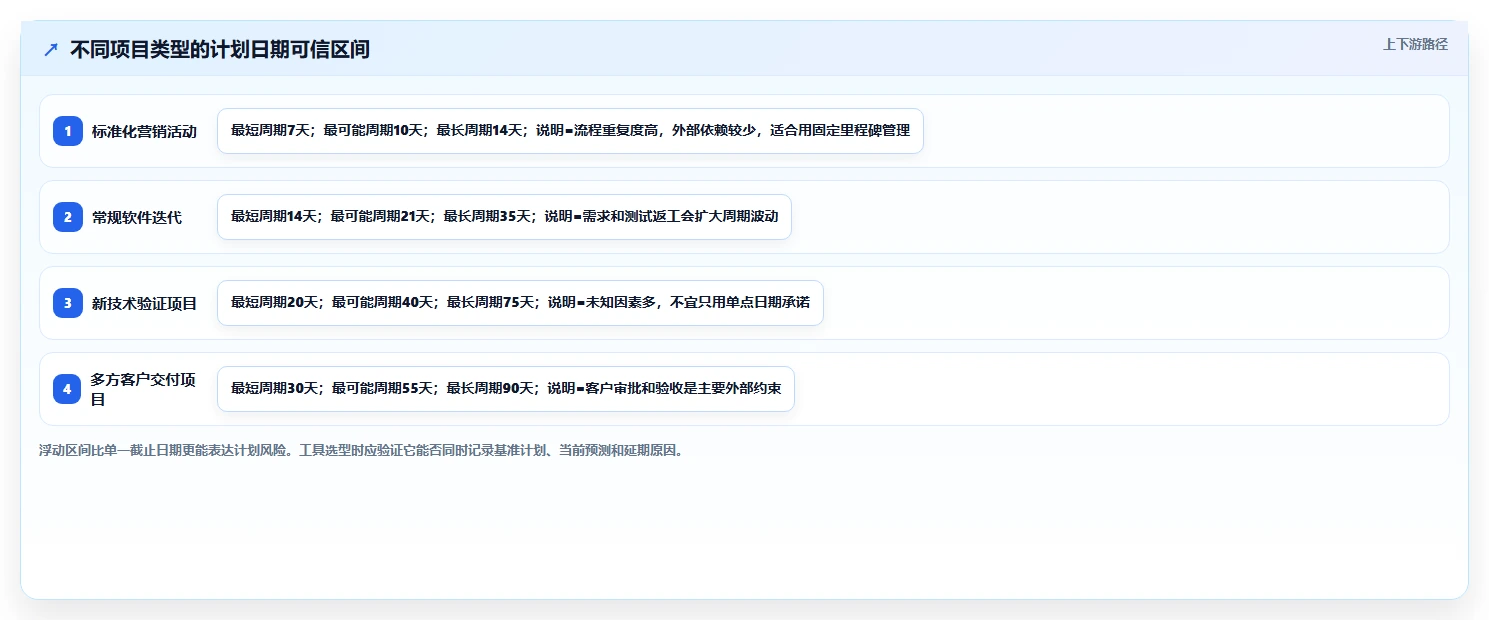Select the number 1 badge for 标准化营销活动
This screenshot has height=620, width=1489.
pos(68,131)
